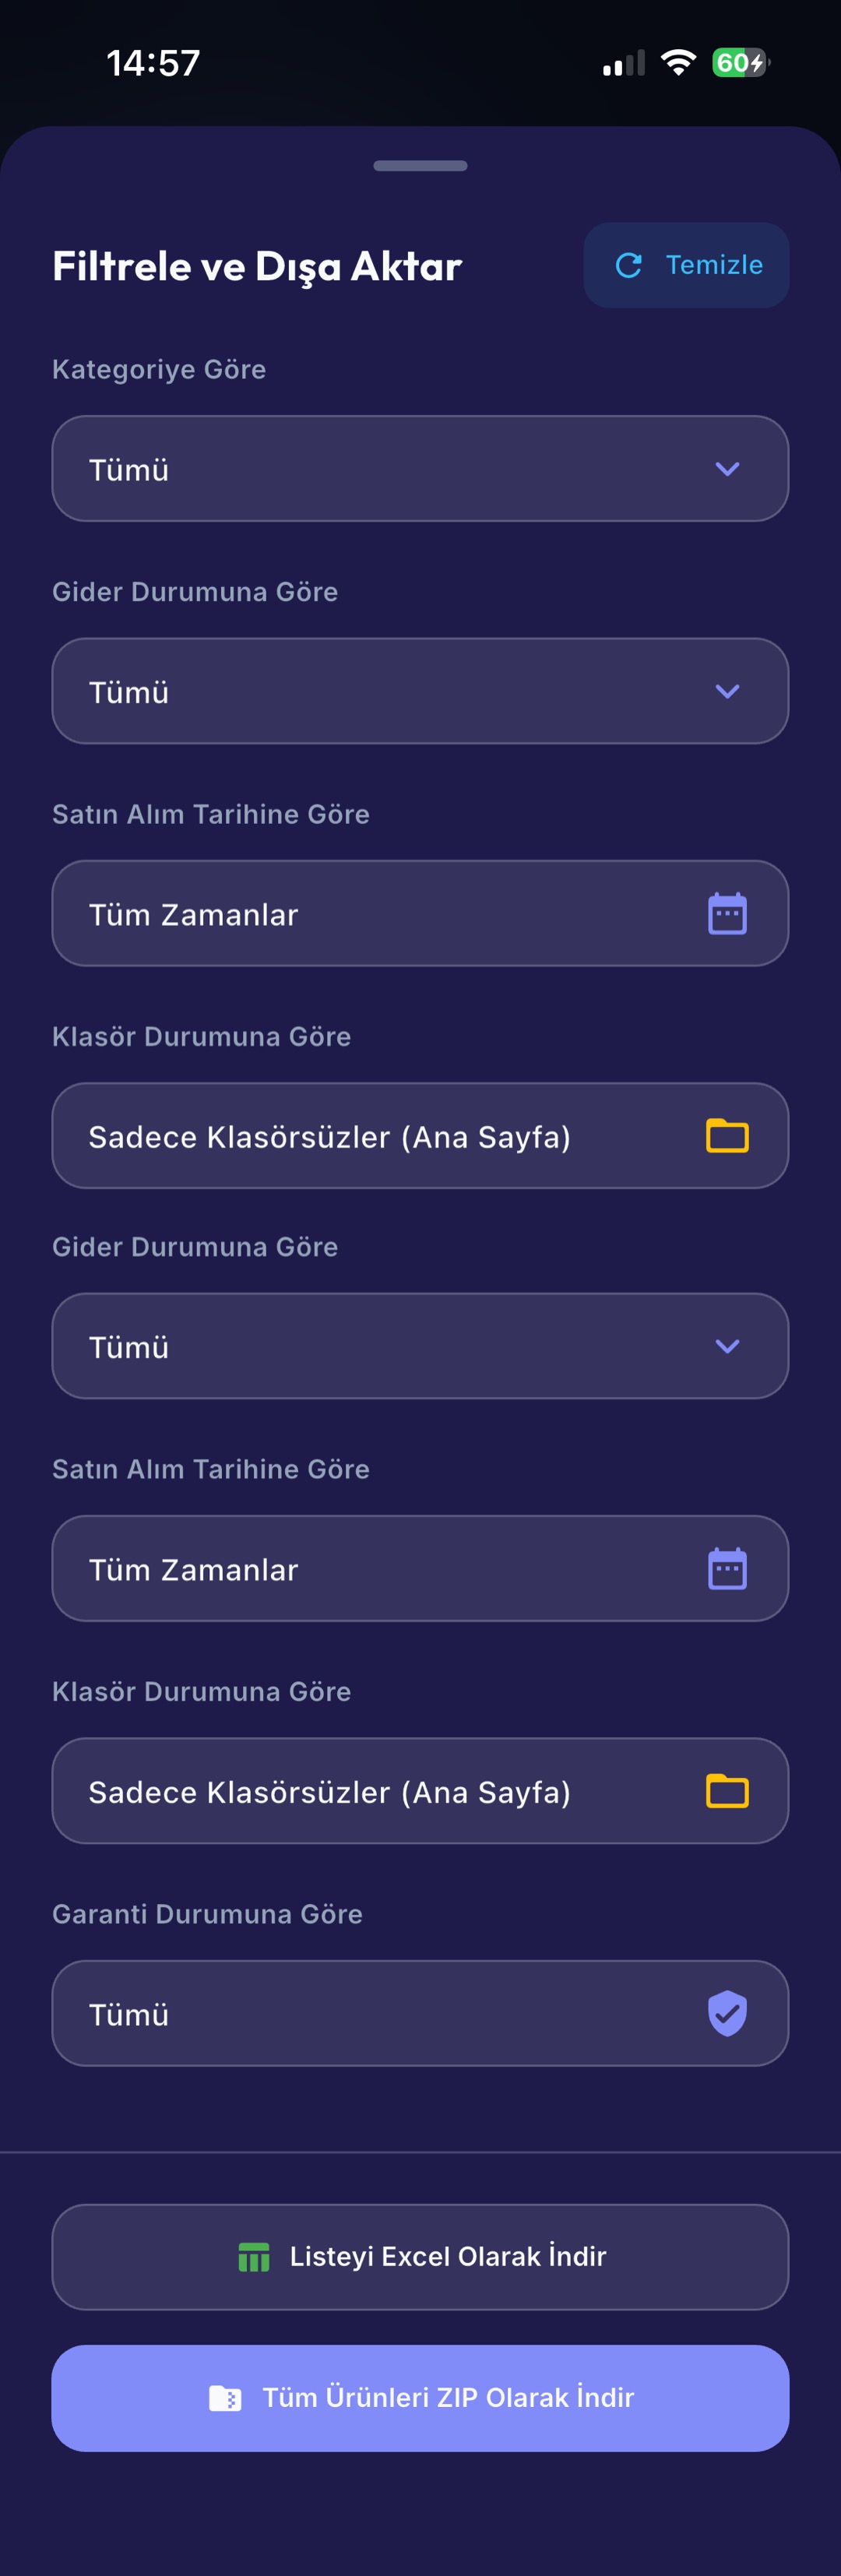Screen dimensions: 841x2576
Task: Click the folder icon on second Klasör filter
Action: (728, 1790)
